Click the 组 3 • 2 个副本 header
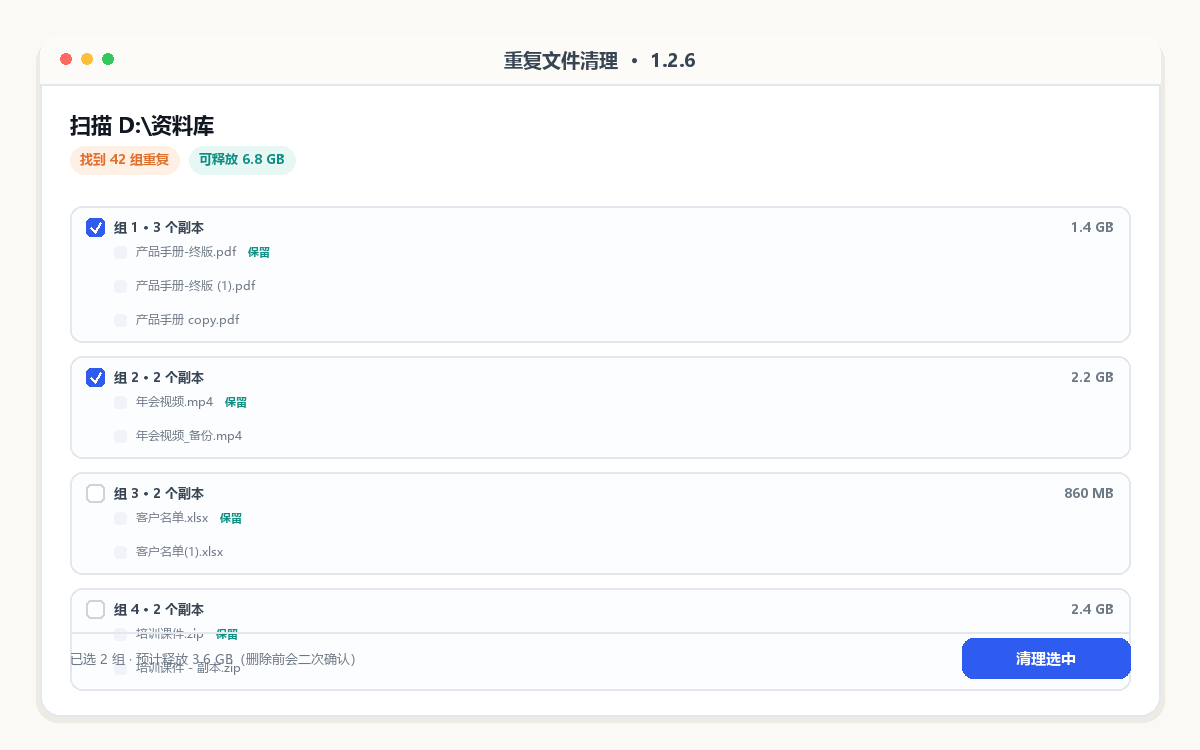1200x750 pixels. [x=159, y=493]
